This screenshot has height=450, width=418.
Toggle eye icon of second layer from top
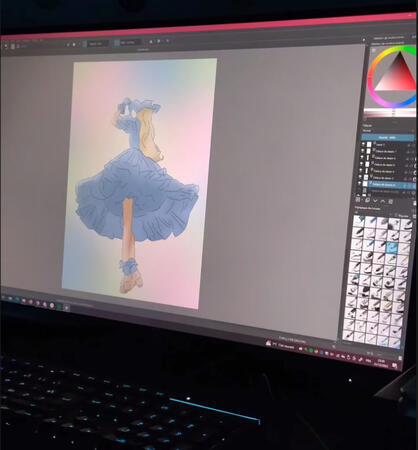point(363,151)
